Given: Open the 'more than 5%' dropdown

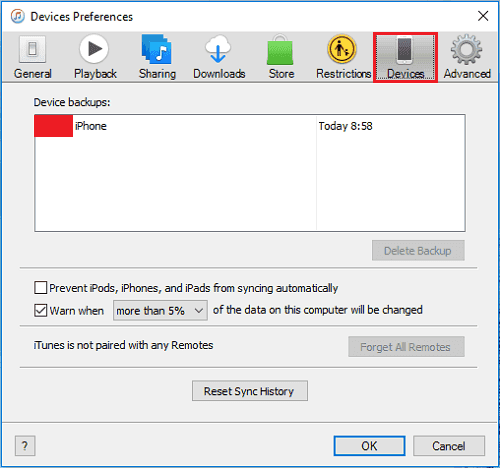Looking at the screenshot, I should pyautogui.click(x=160, y=310).
